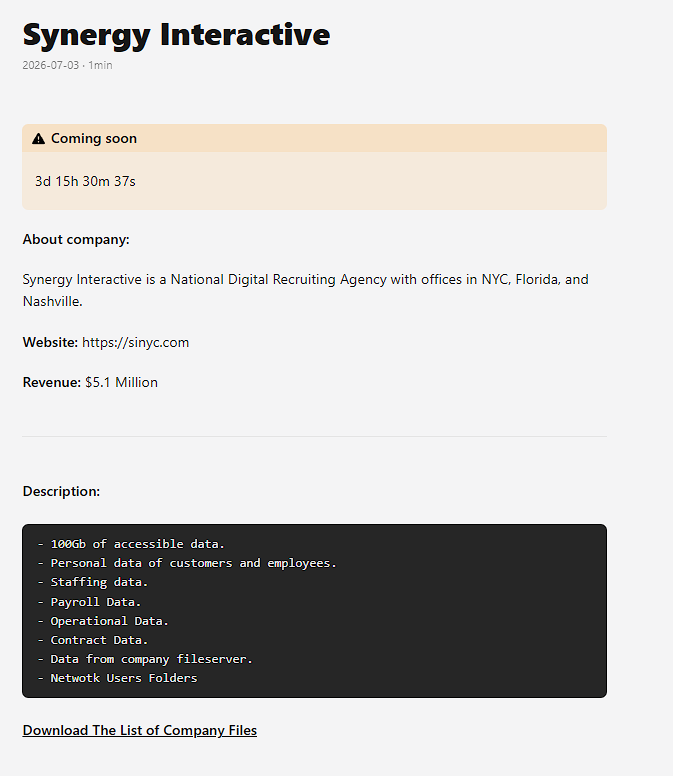Click the website URL https://sinyc.com
Screen dimensions: 673x776
(x=136, y=342)
